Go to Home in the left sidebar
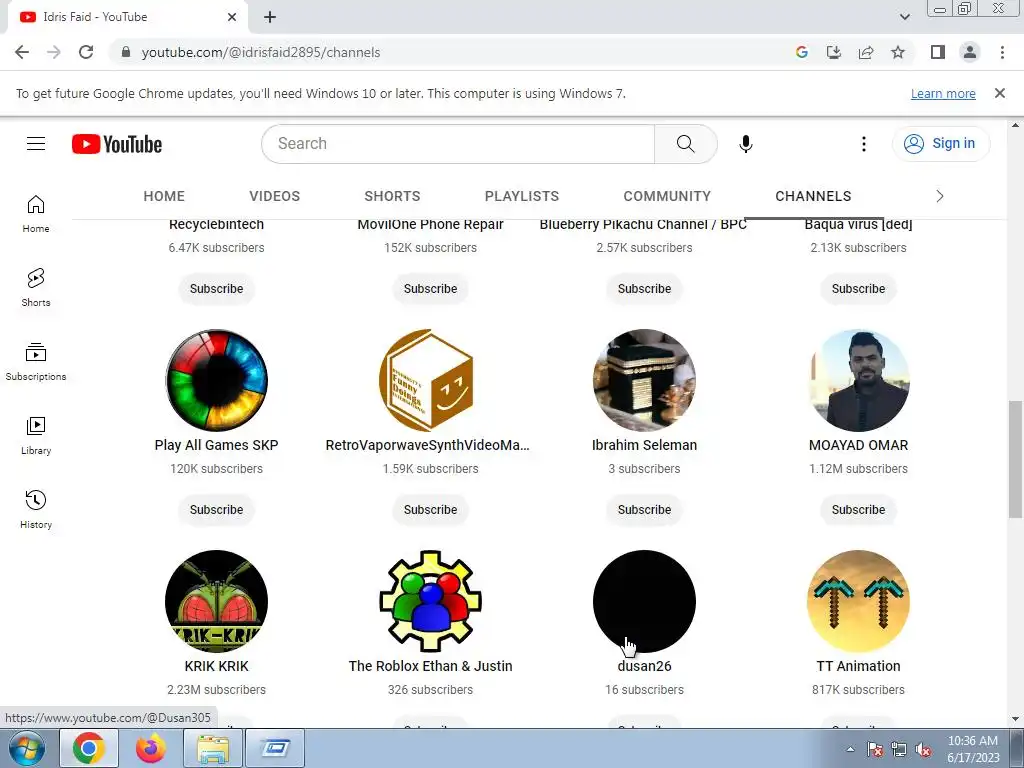1024x768 pixels. 36,214
